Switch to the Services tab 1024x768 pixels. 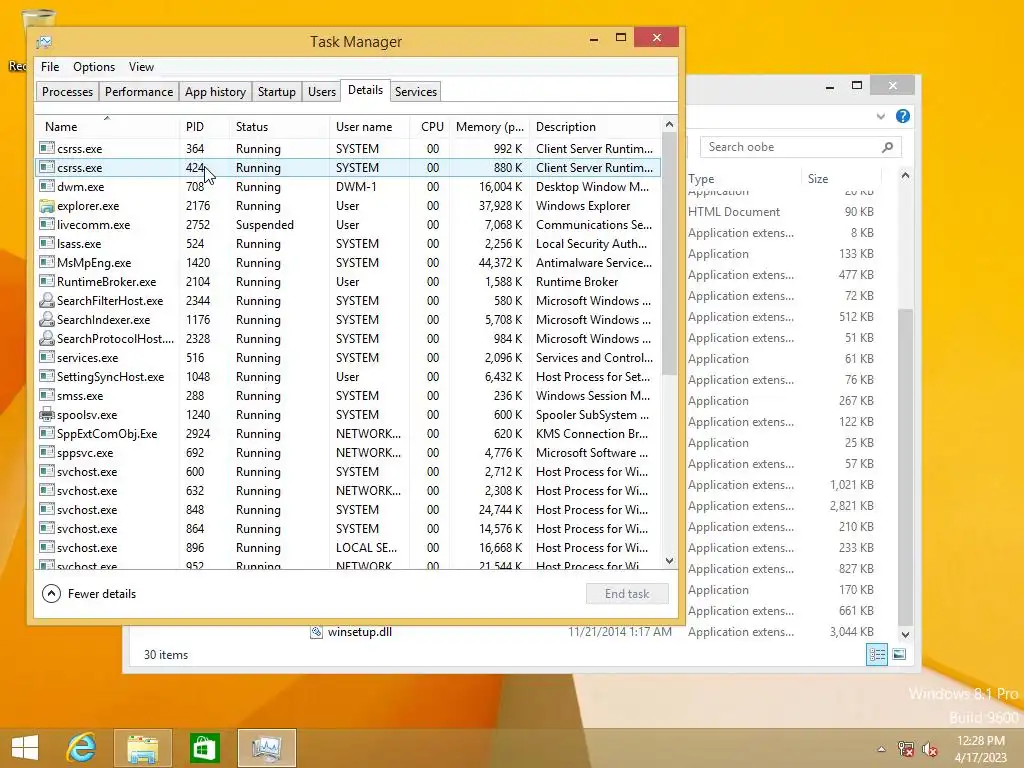[416, 91]
